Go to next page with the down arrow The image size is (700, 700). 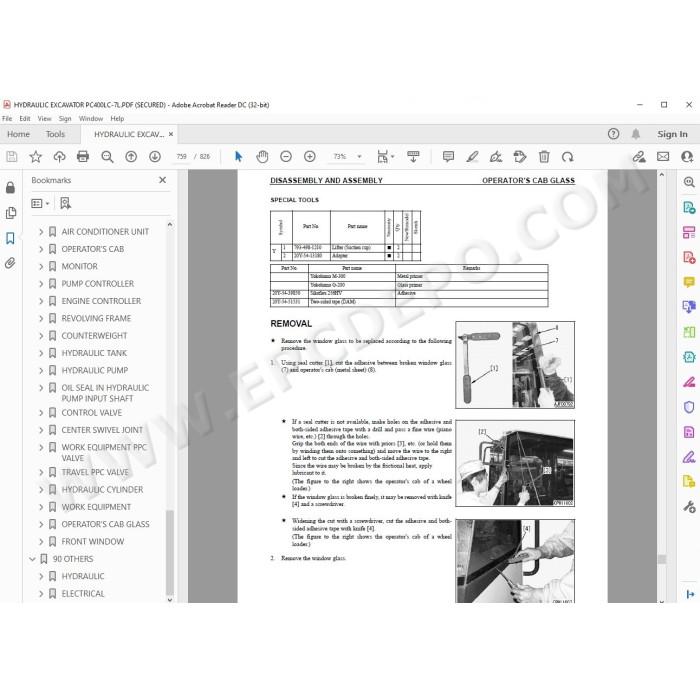click(x=155, y=157)
